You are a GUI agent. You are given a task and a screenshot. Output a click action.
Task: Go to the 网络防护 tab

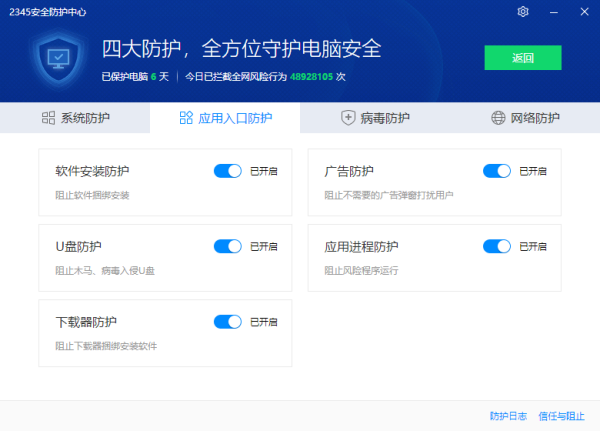pos(525,118)
